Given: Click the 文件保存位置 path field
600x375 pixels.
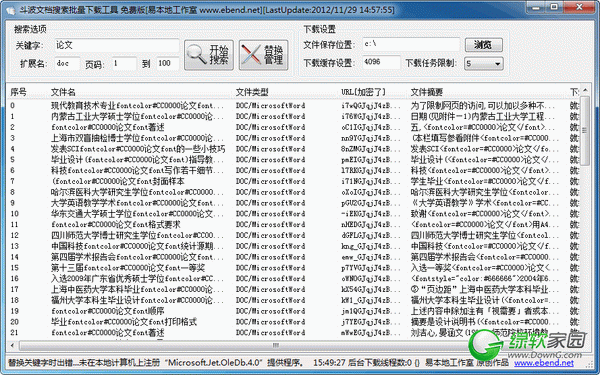Looking at the screenshot, I should (x=411, y=44).
